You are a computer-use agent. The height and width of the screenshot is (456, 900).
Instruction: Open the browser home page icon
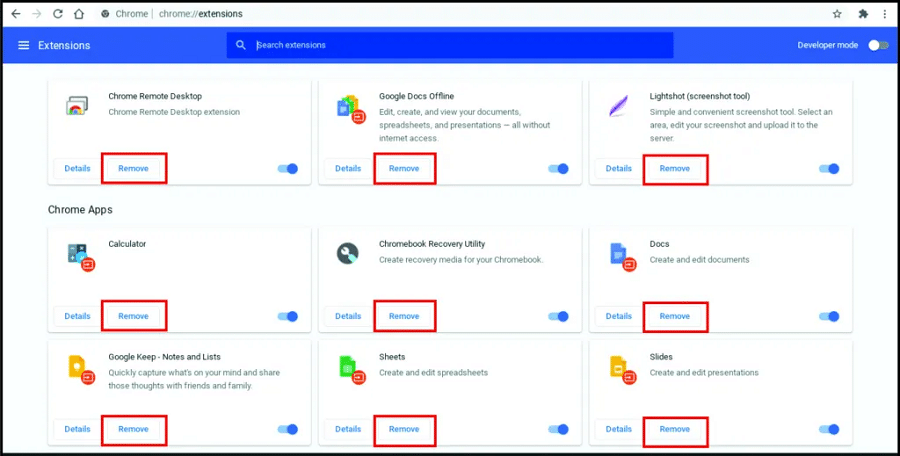click(79, 14)
